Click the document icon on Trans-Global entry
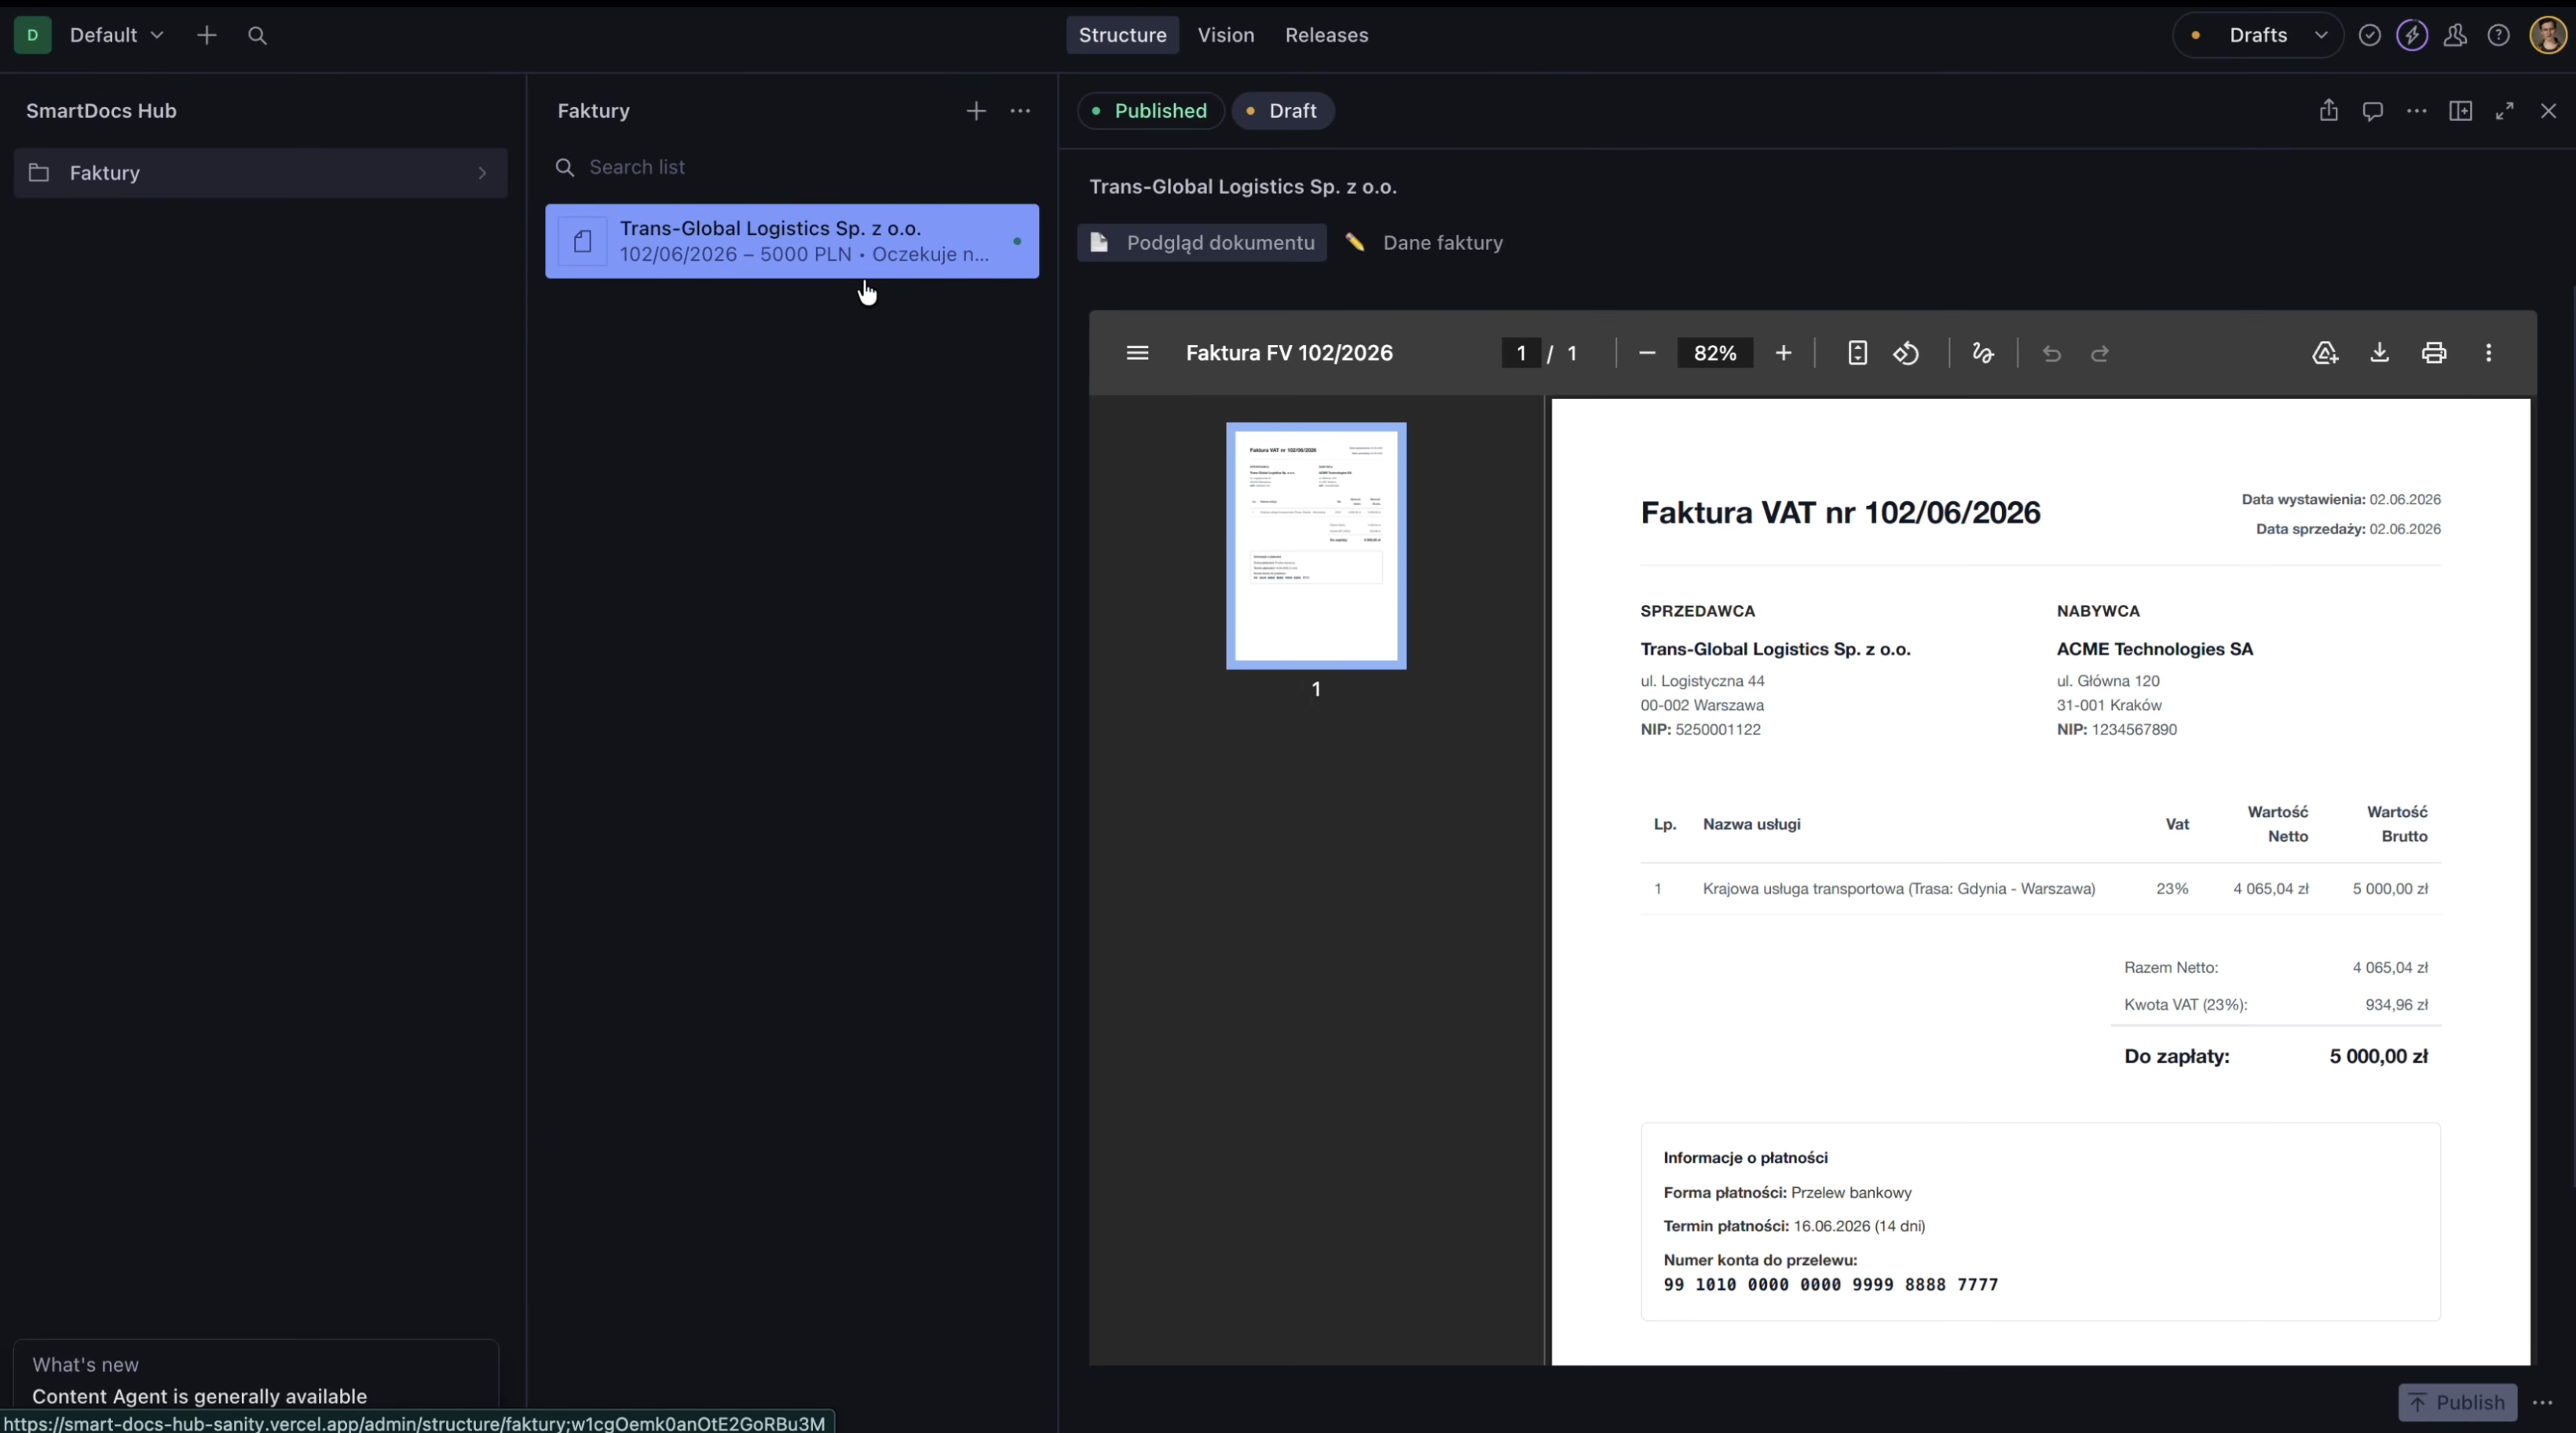Viewport: 2576px width, 1433px height. click(x=582, y=241)
